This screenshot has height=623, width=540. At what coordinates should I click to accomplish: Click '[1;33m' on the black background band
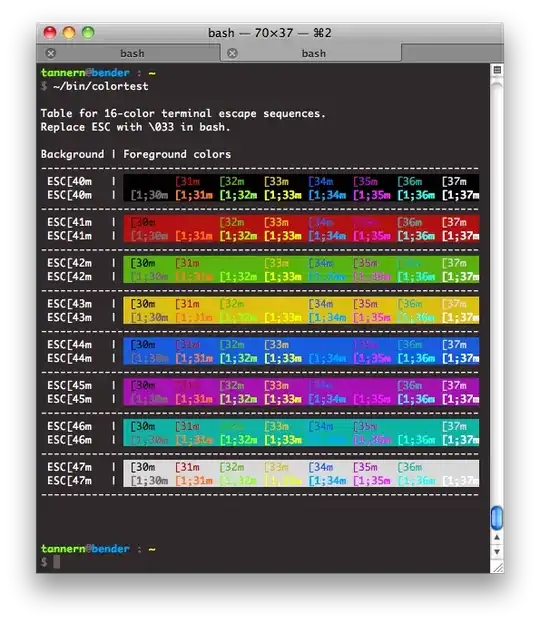click(283, 195)
